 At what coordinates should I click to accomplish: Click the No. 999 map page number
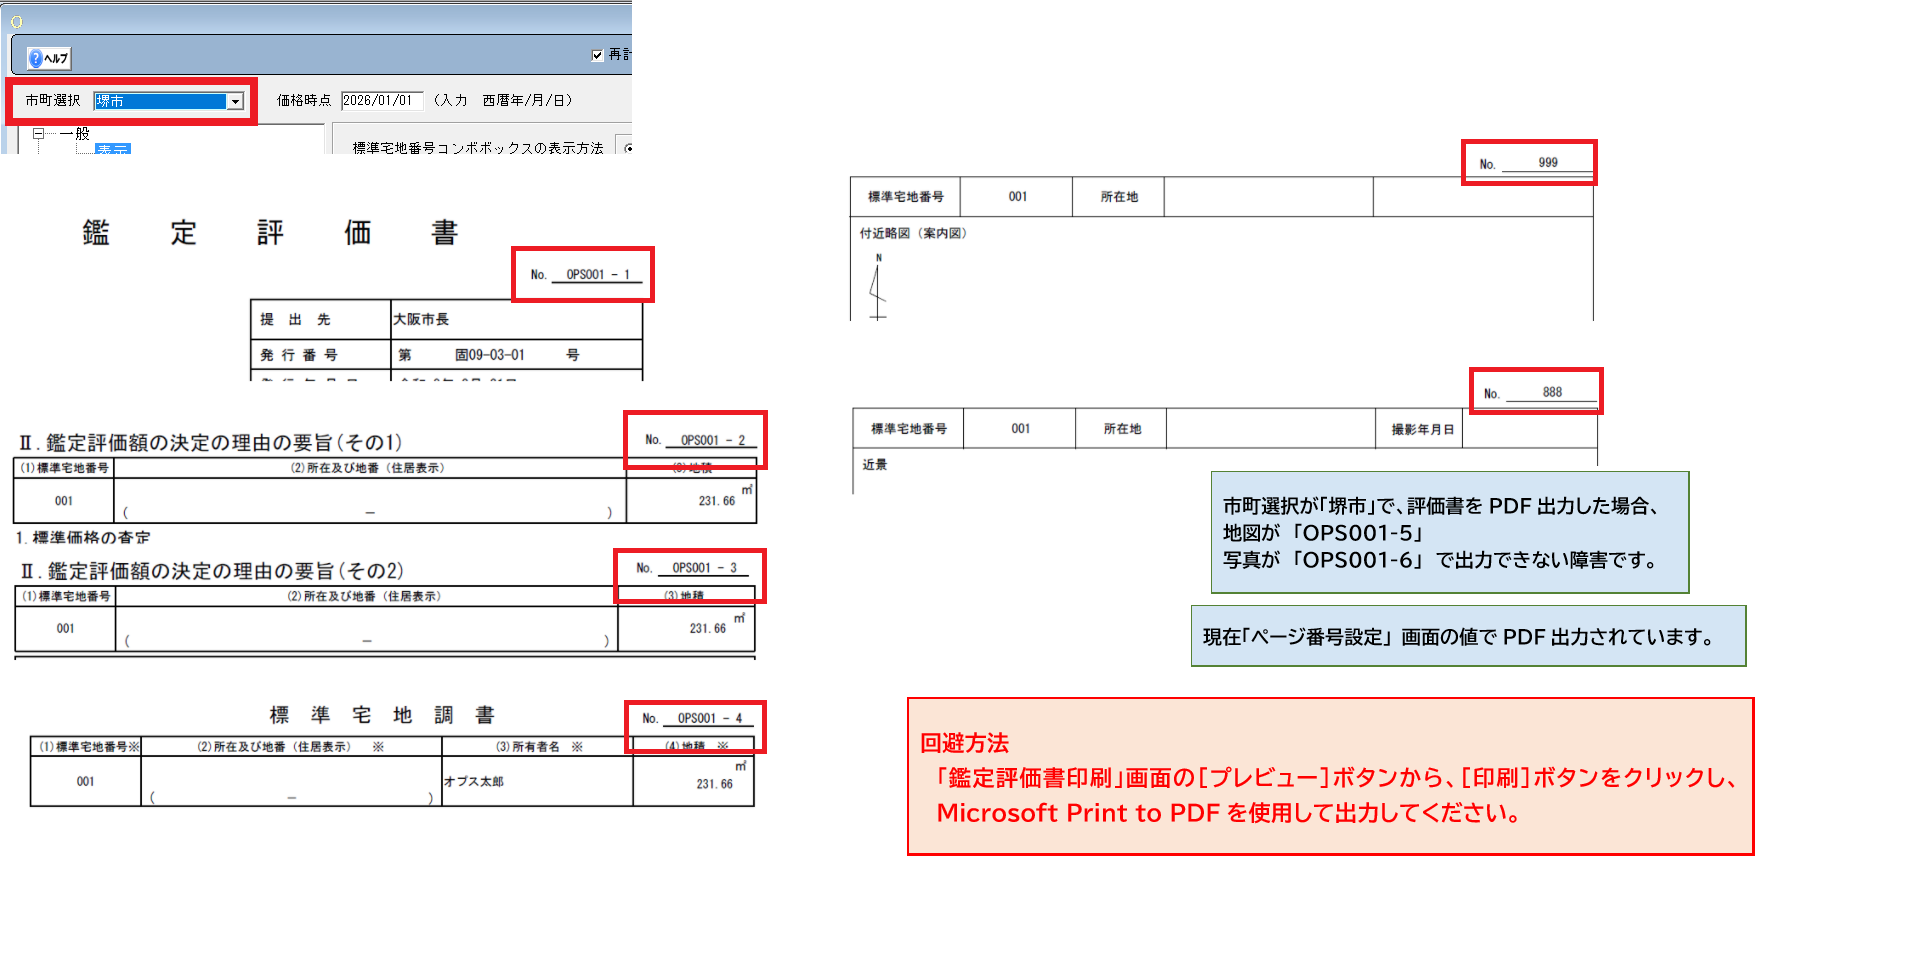coord(1546,163)
